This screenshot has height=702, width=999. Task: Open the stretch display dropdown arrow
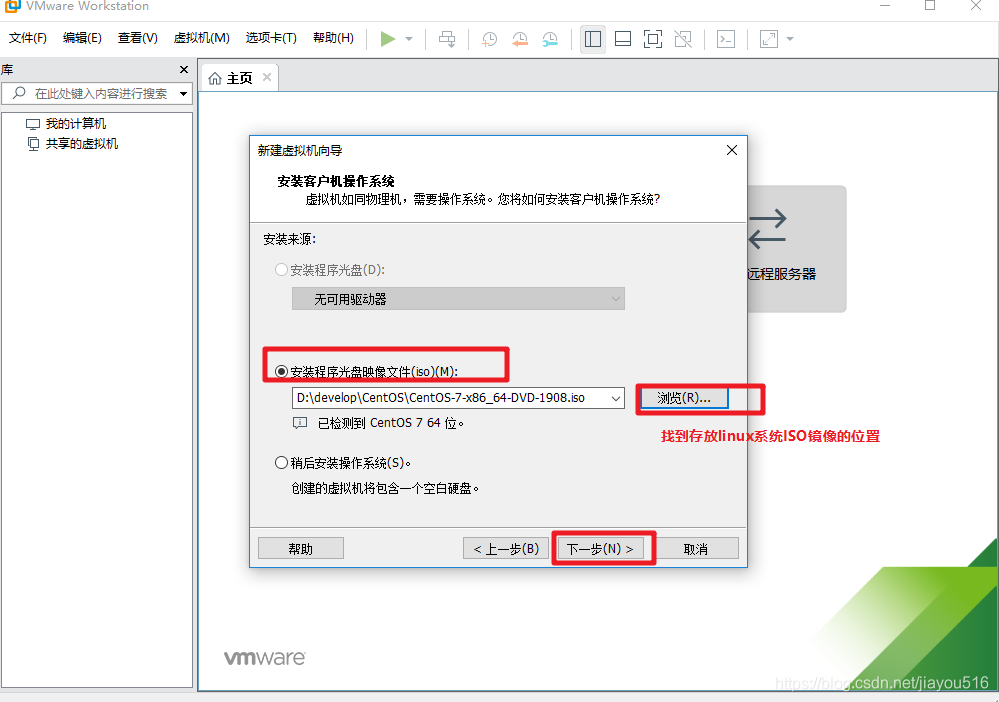tap(790, 39)
